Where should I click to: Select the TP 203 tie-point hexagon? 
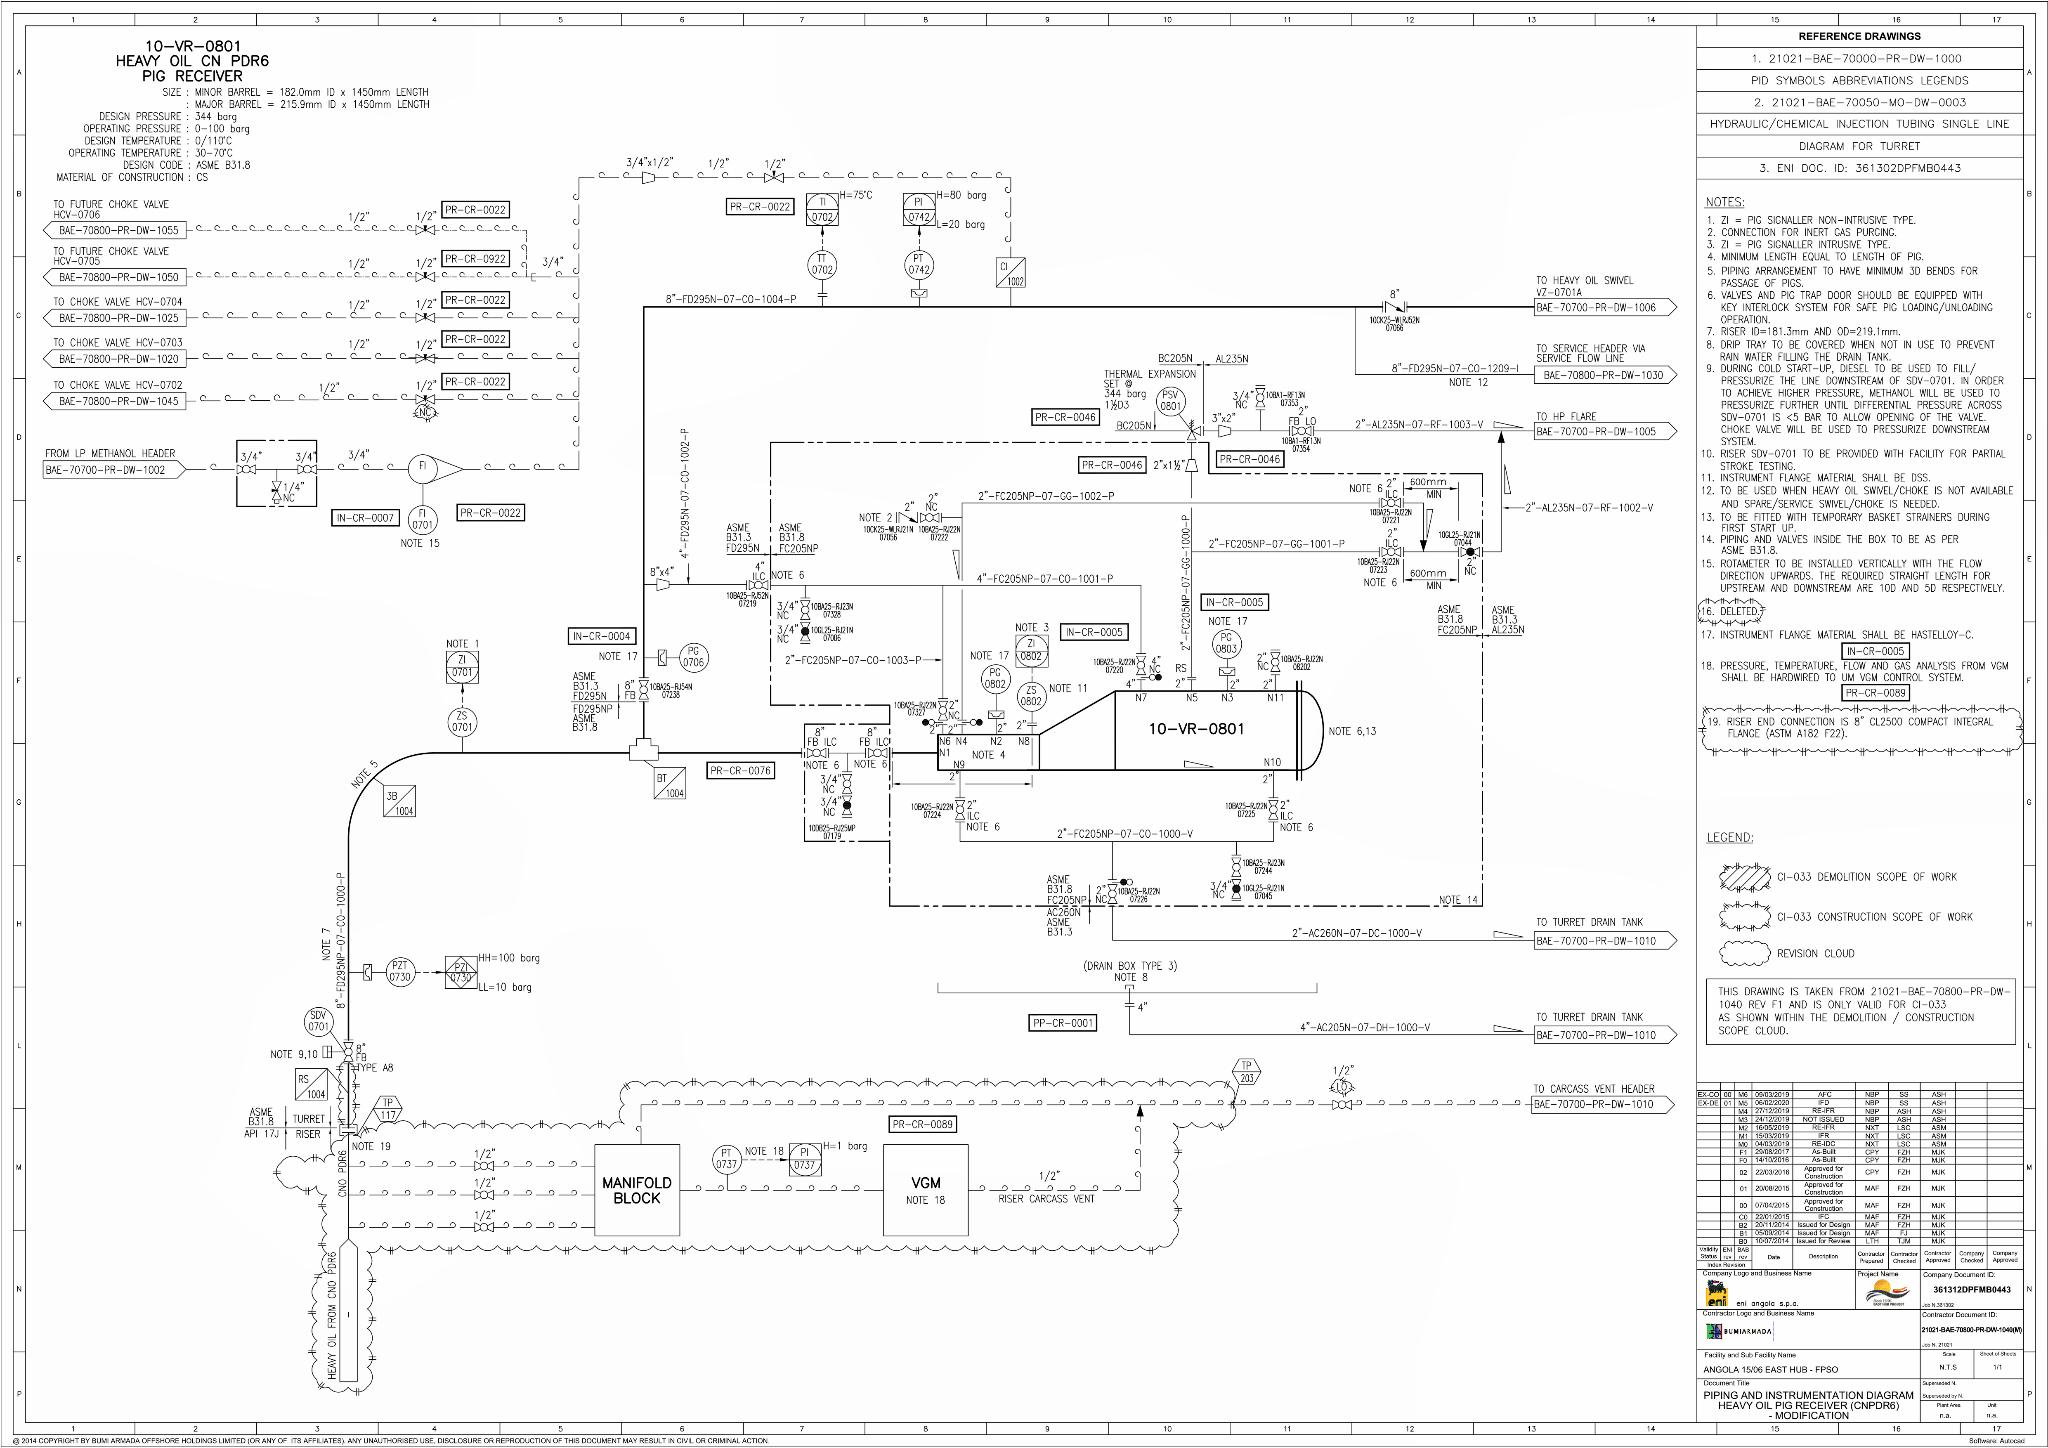click(1246, 1071)
